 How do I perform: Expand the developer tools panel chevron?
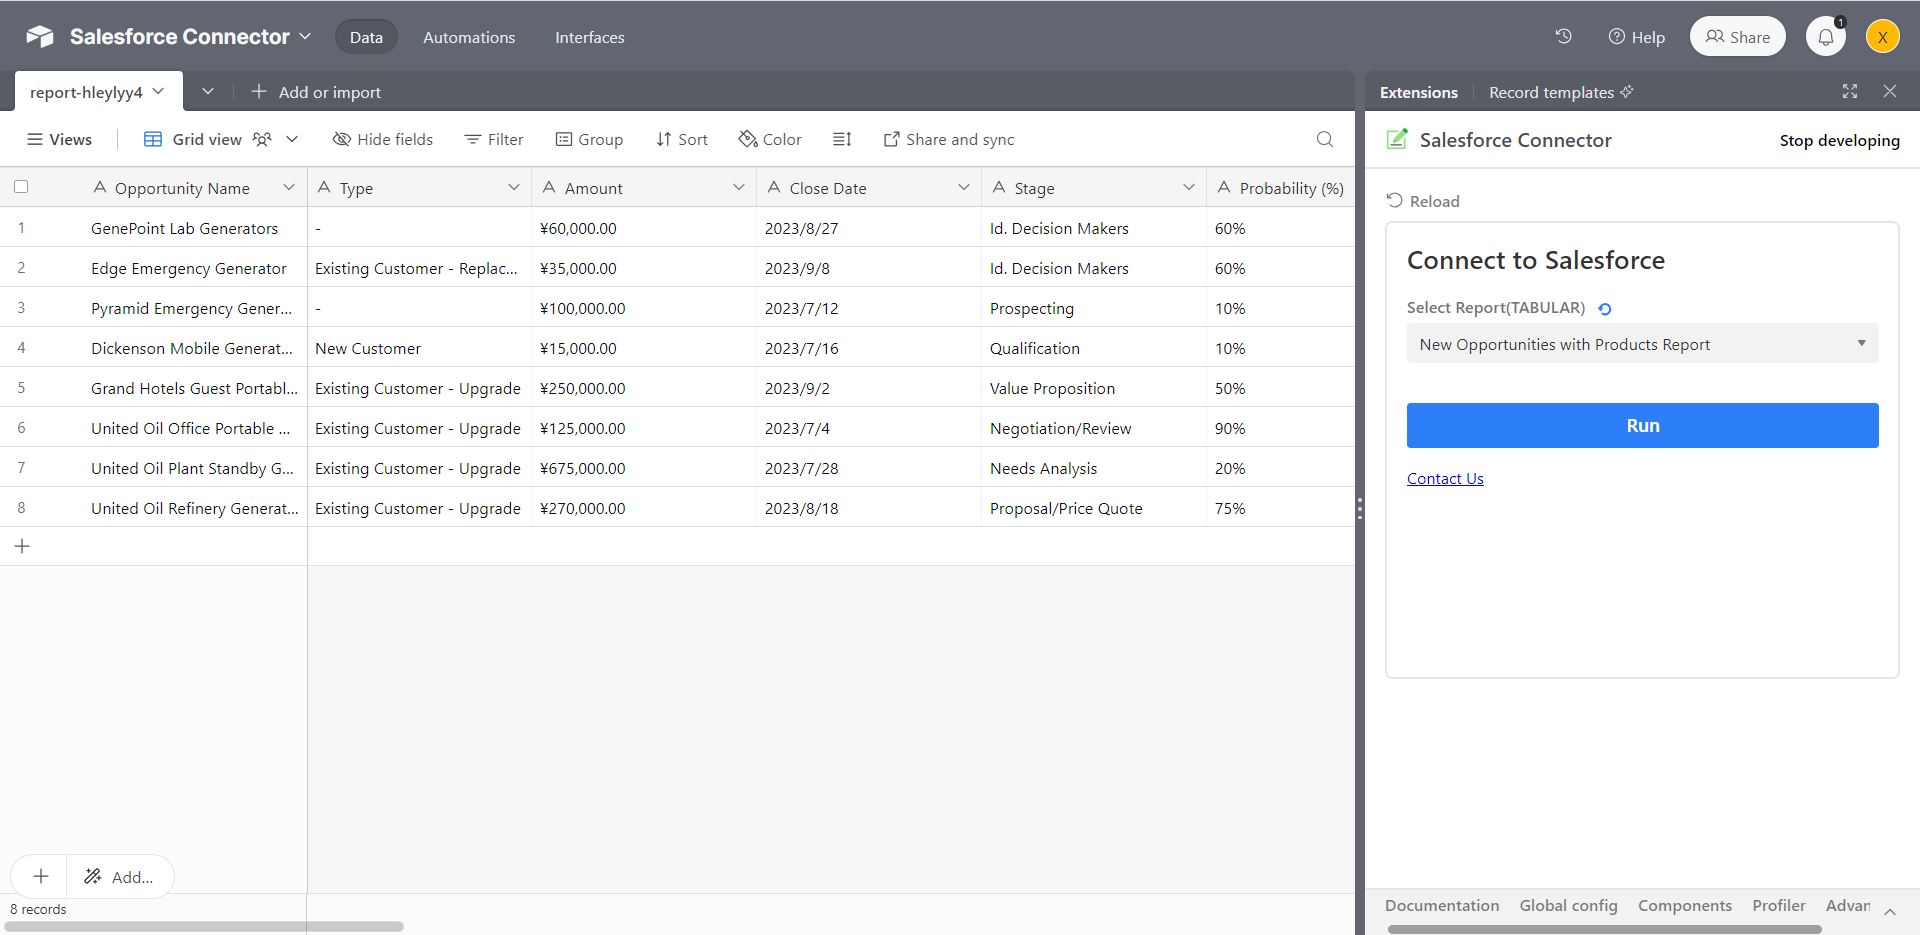[x=1890, y=911]
